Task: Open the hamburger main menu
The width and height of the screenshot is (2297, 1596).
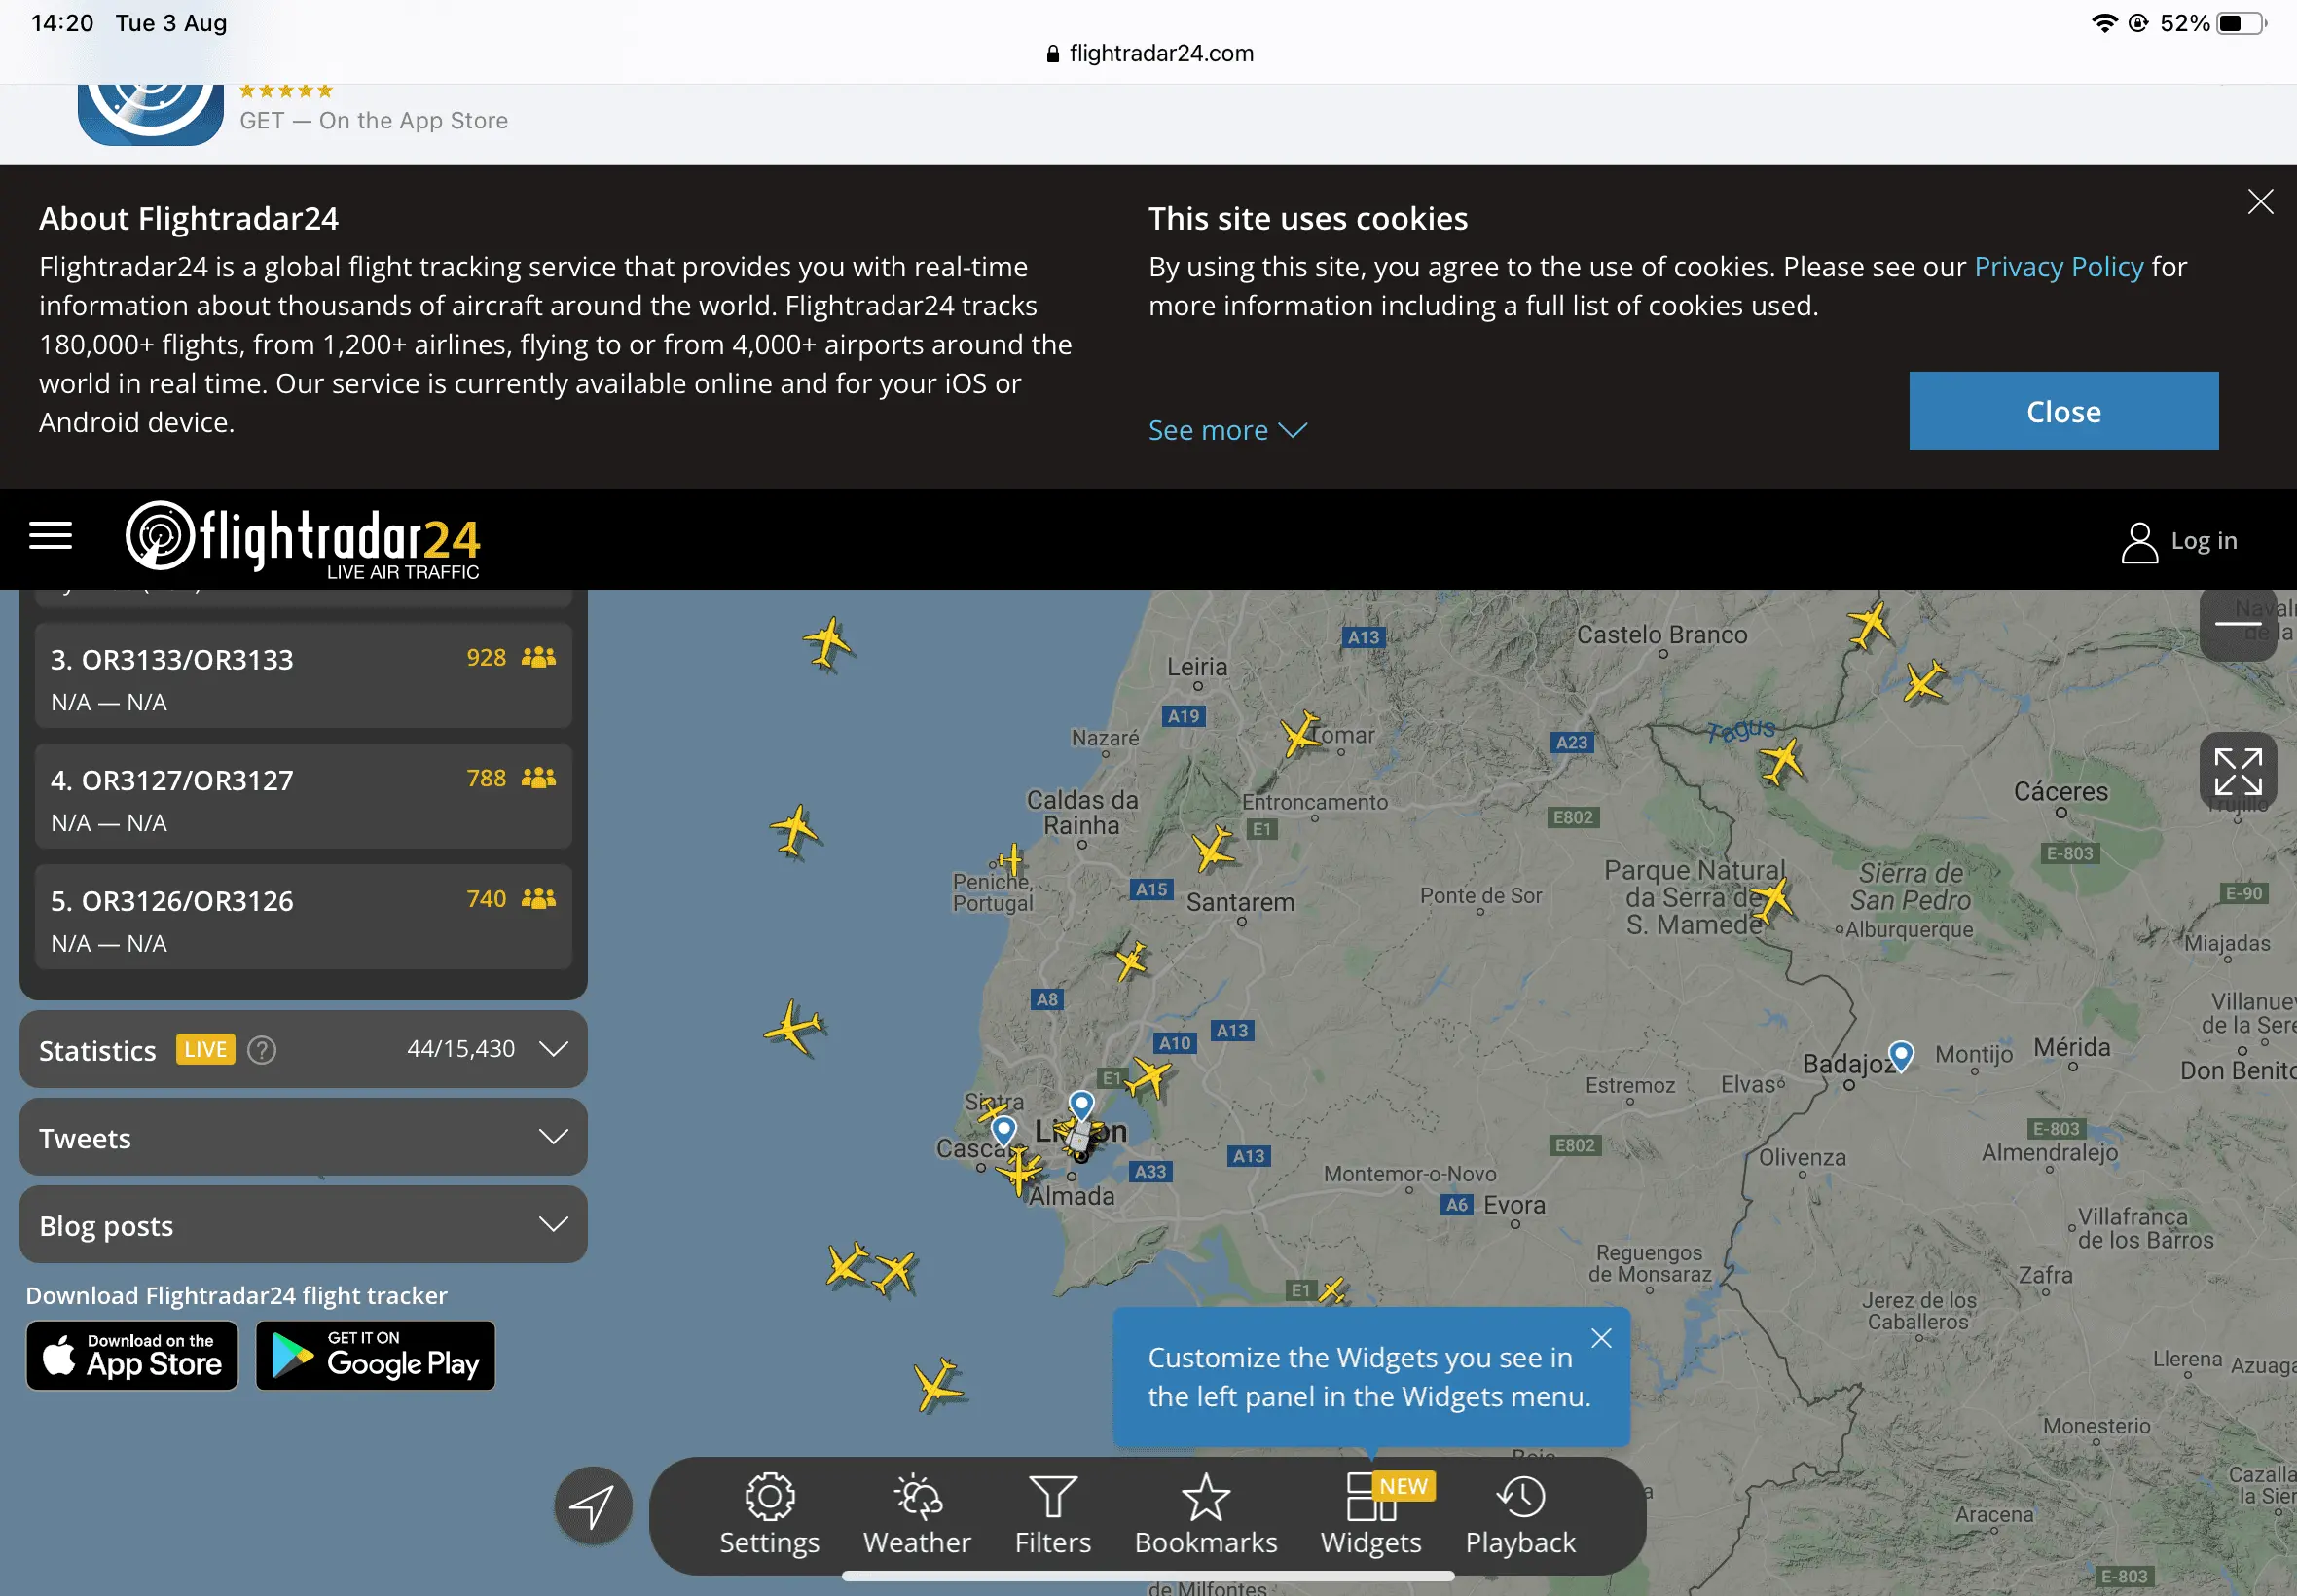Action: pos(50,536)
